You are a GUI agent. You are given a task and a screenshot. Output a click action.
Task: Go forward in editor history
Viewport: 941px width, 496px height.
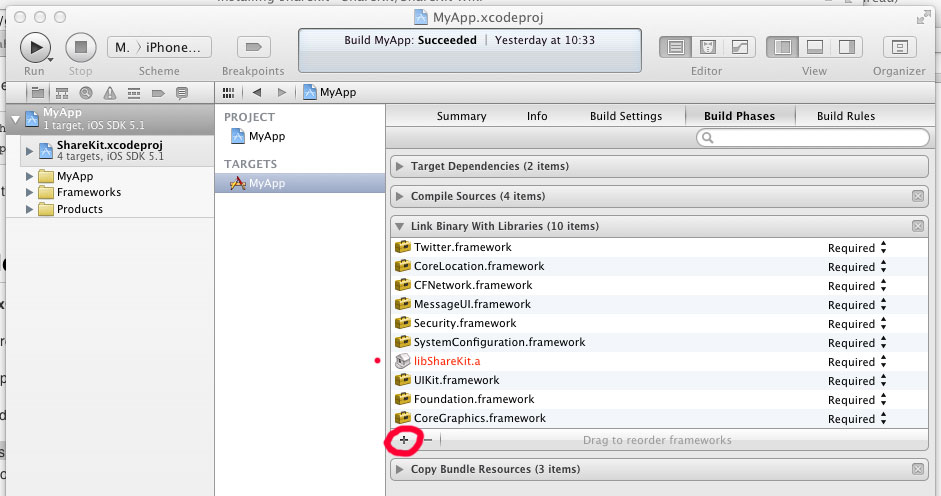coord(281,92)
